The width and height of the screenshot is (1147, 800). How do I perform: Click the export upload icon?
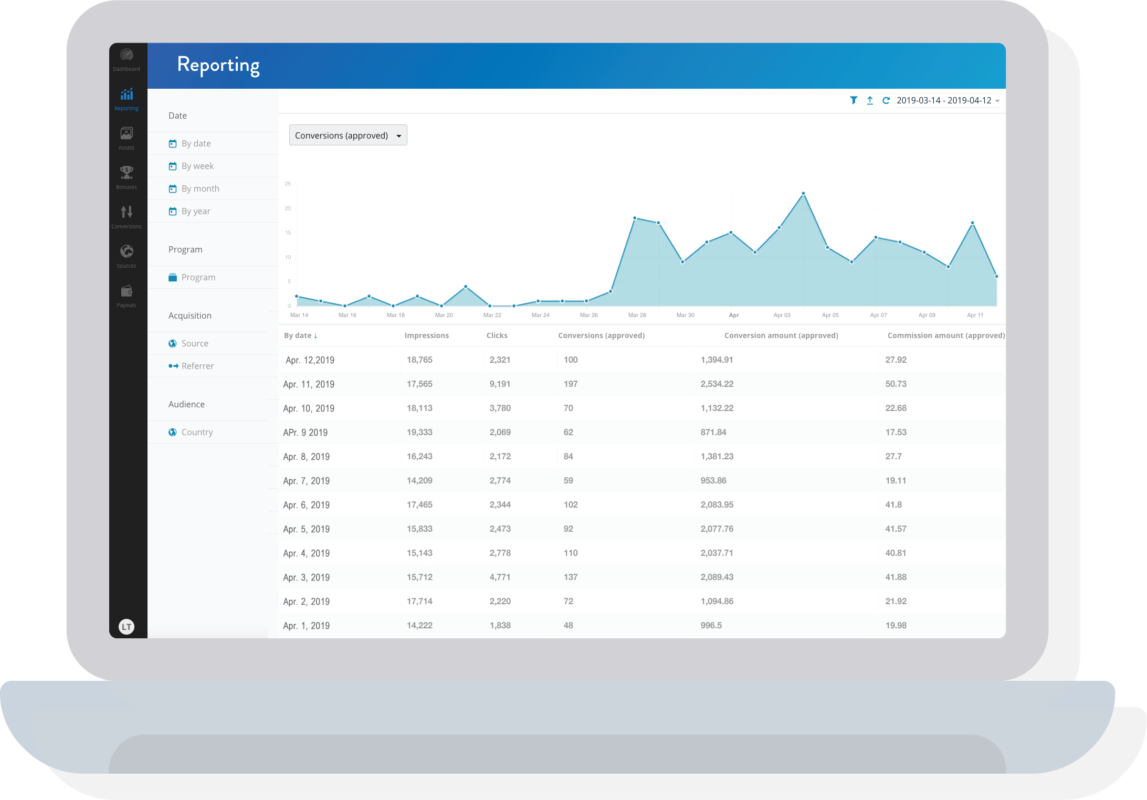869,101
